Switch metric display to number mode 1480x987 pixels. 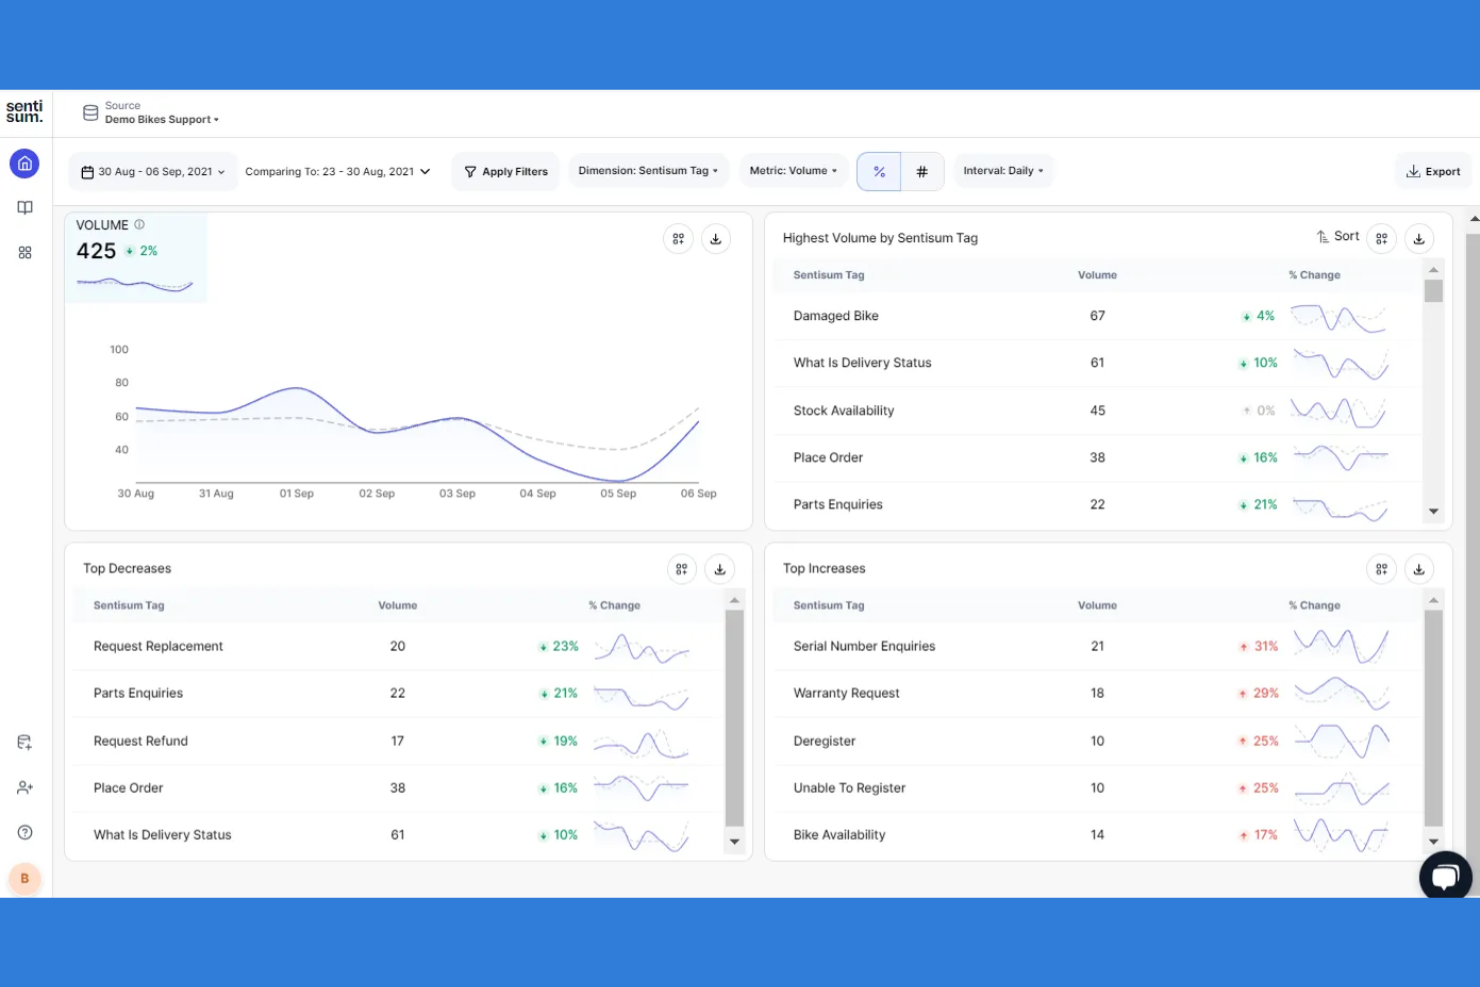(x=922, y=171)
